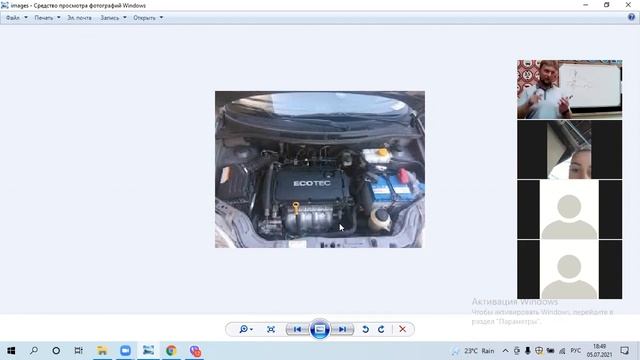Viewport: 640px width, 360px height.
Task: Open the taskbar search icon
Action: click(x=34, y=351)
